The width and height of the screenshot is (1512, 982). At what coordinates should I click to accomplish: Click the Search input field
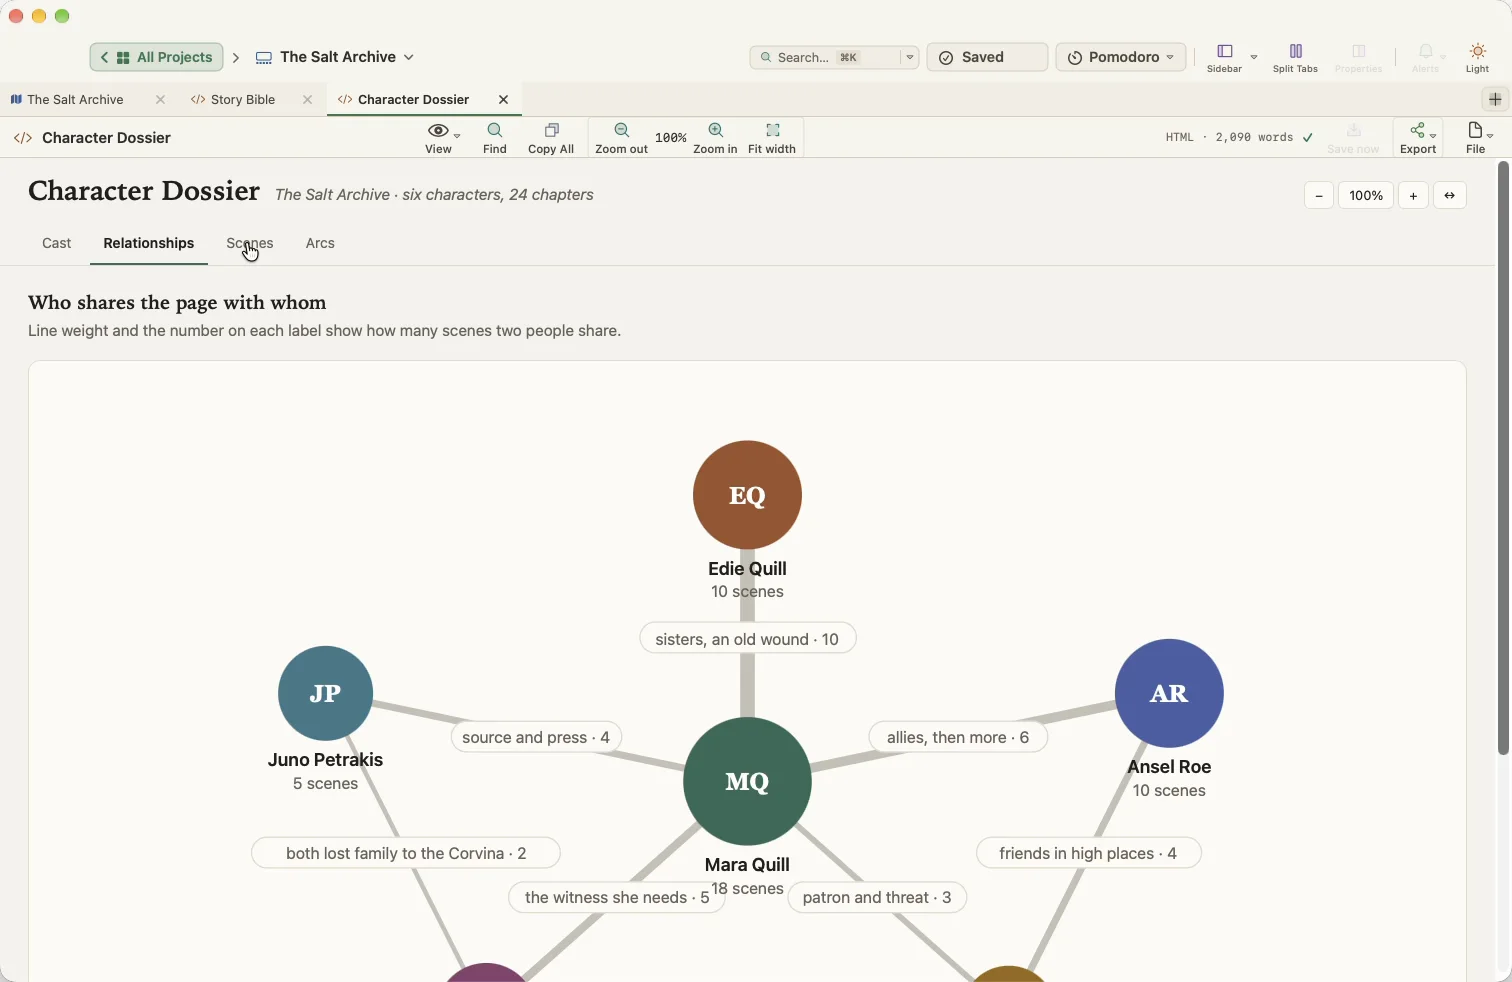pyautogui.click(x=826, y=57)
